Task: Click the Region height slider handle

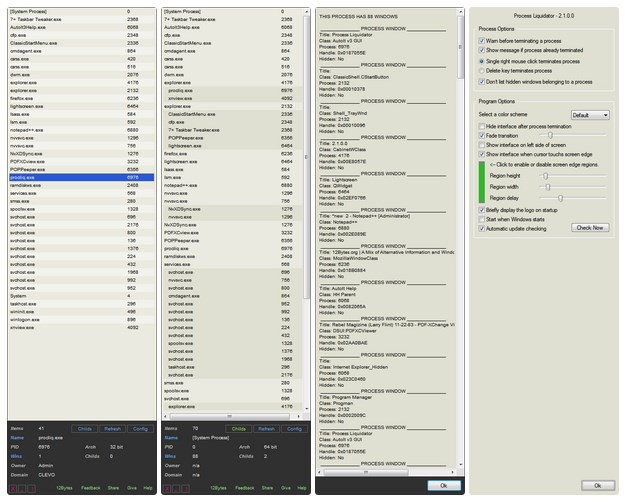Action: (x=545, y=175)
